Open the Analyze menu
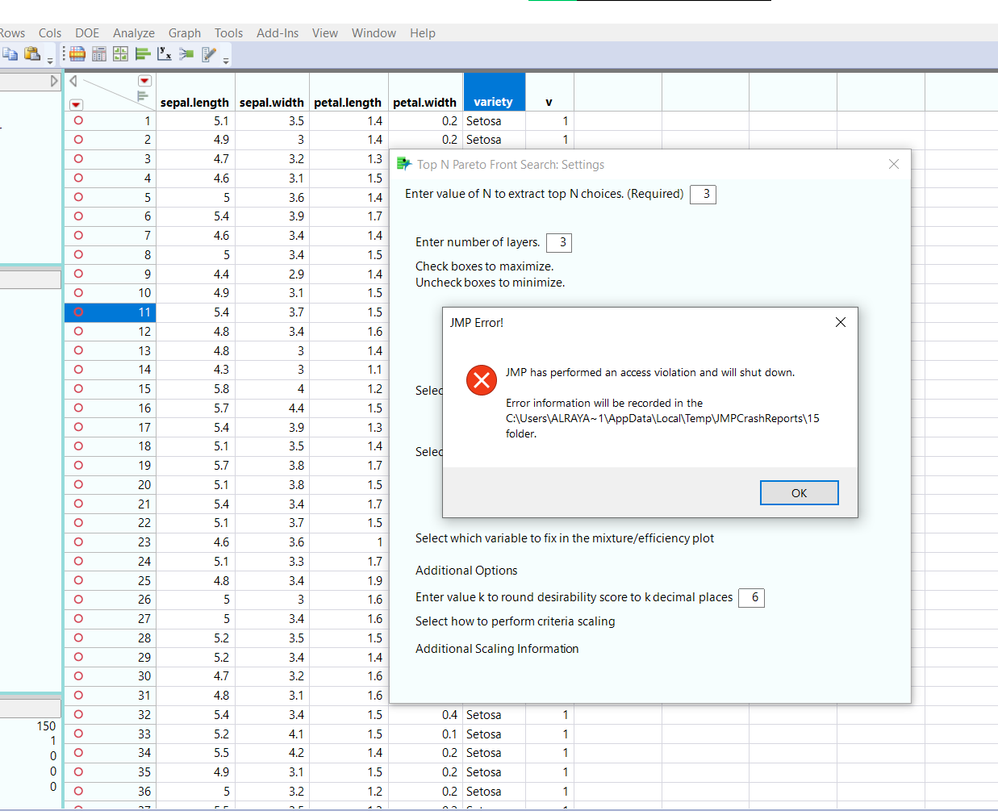 (x=133, y=33)
